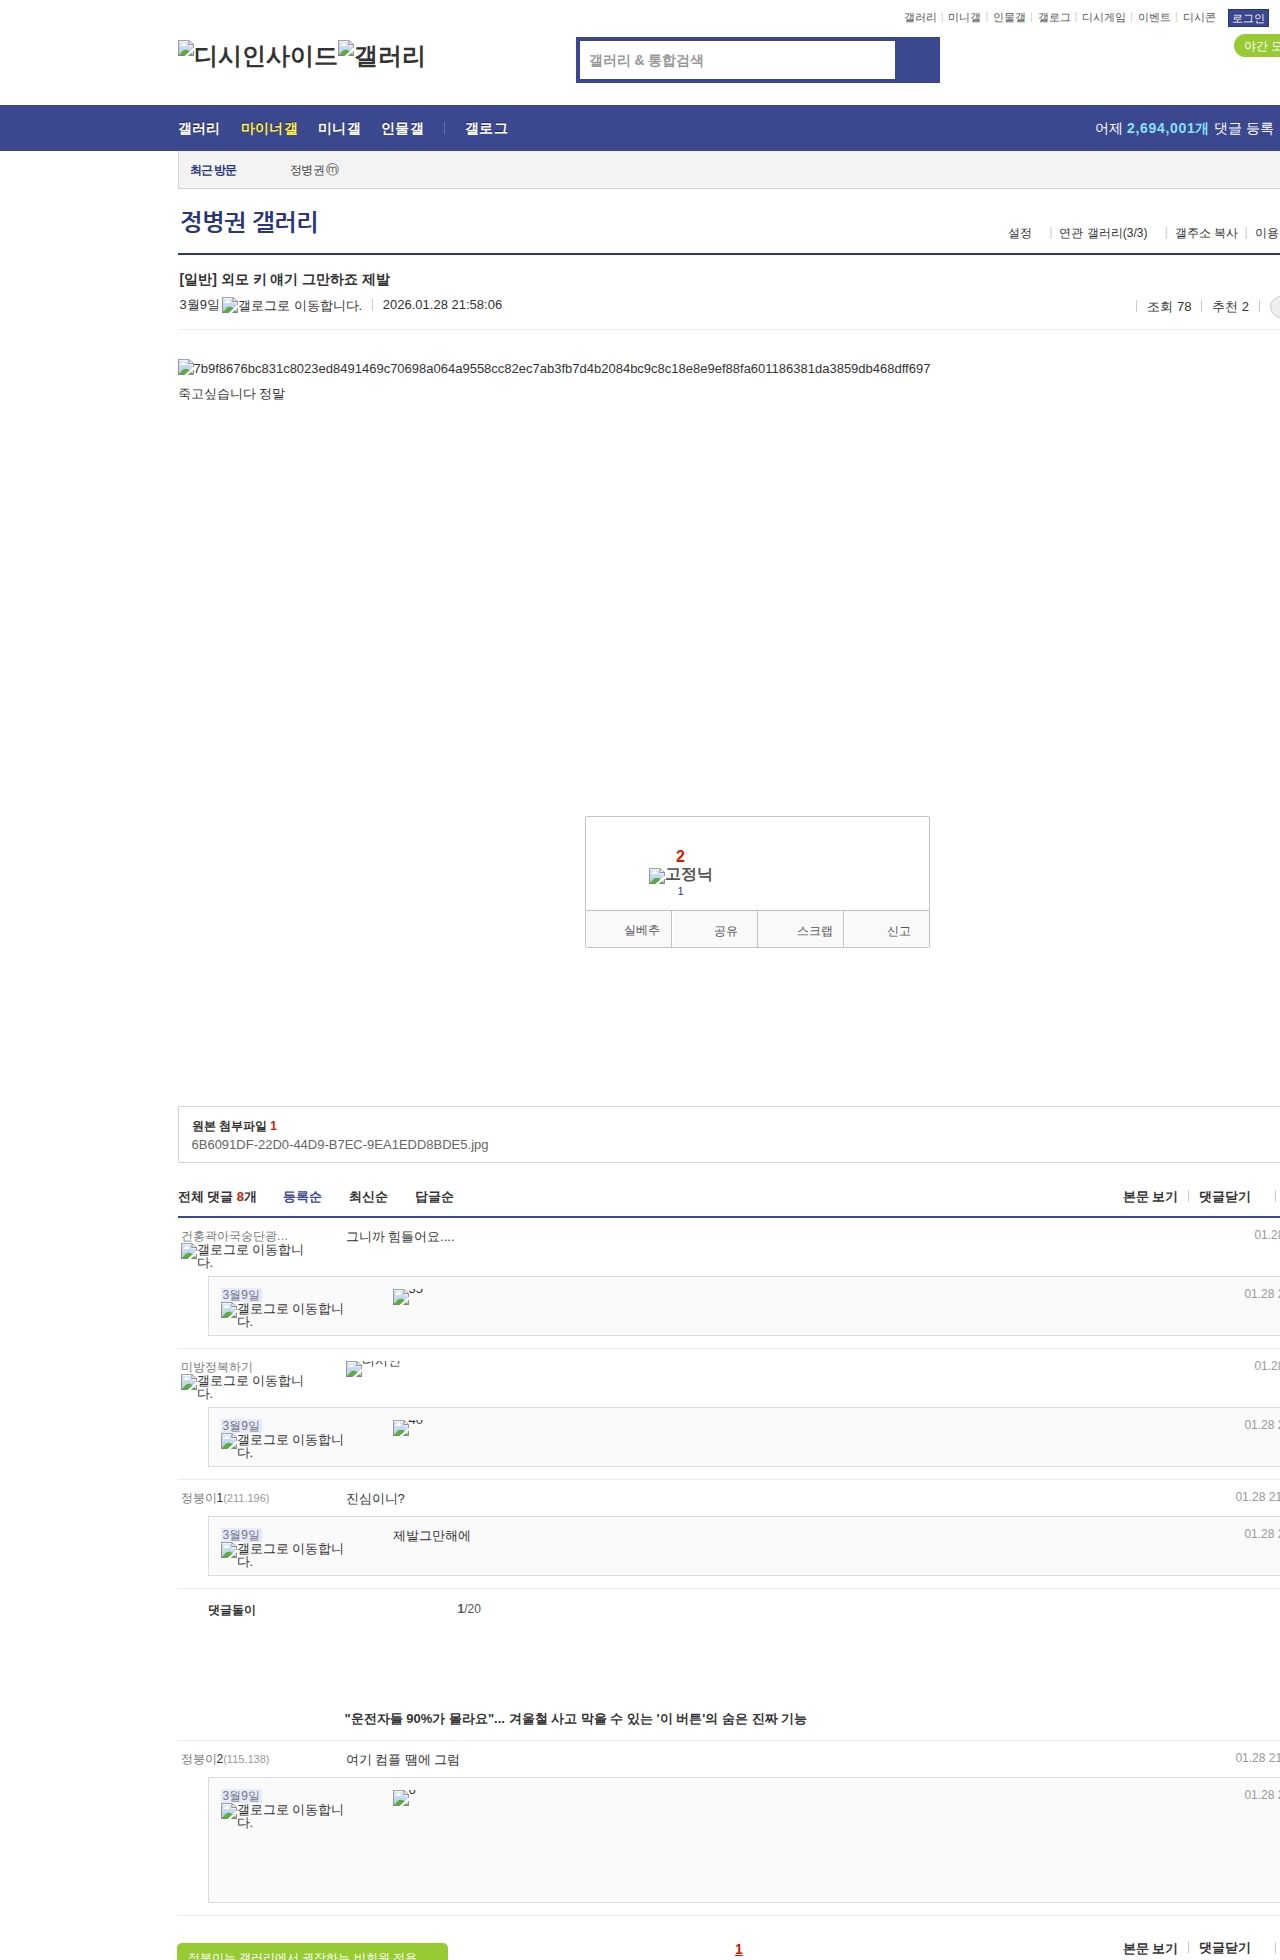Click the 정병권 갤러리 title
Screen dimensions: 1280x1960
click(x=249, y=221)
